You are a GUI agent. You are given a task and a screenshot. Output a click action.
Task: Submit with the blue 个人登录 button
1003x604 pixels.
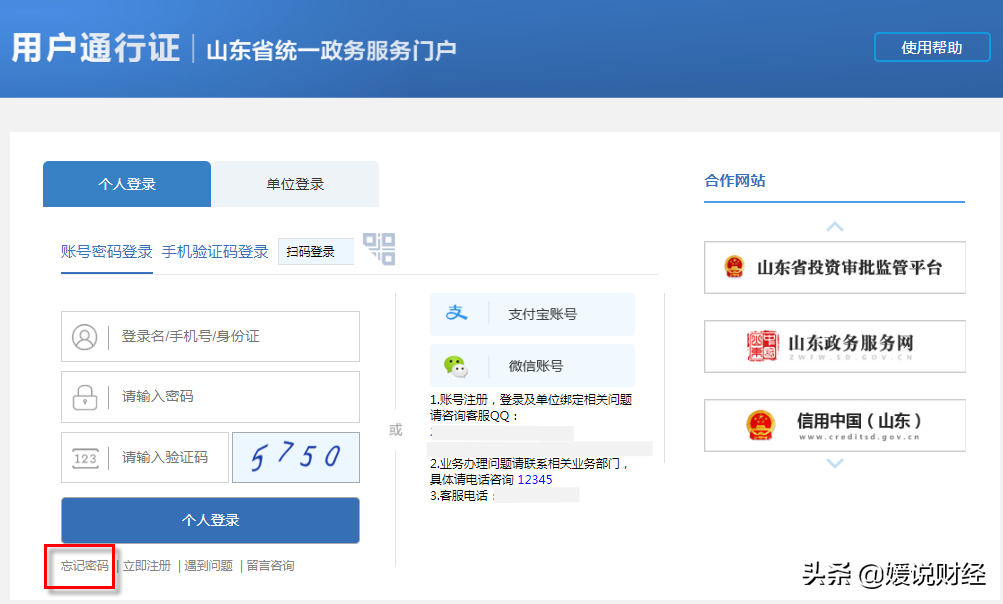tap(210, 520)
